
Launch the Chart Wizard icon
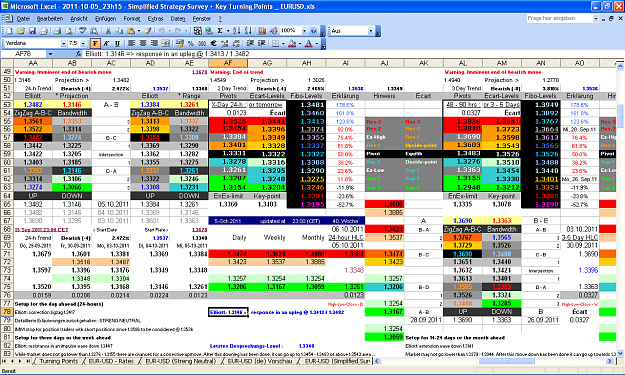point(262,31)
